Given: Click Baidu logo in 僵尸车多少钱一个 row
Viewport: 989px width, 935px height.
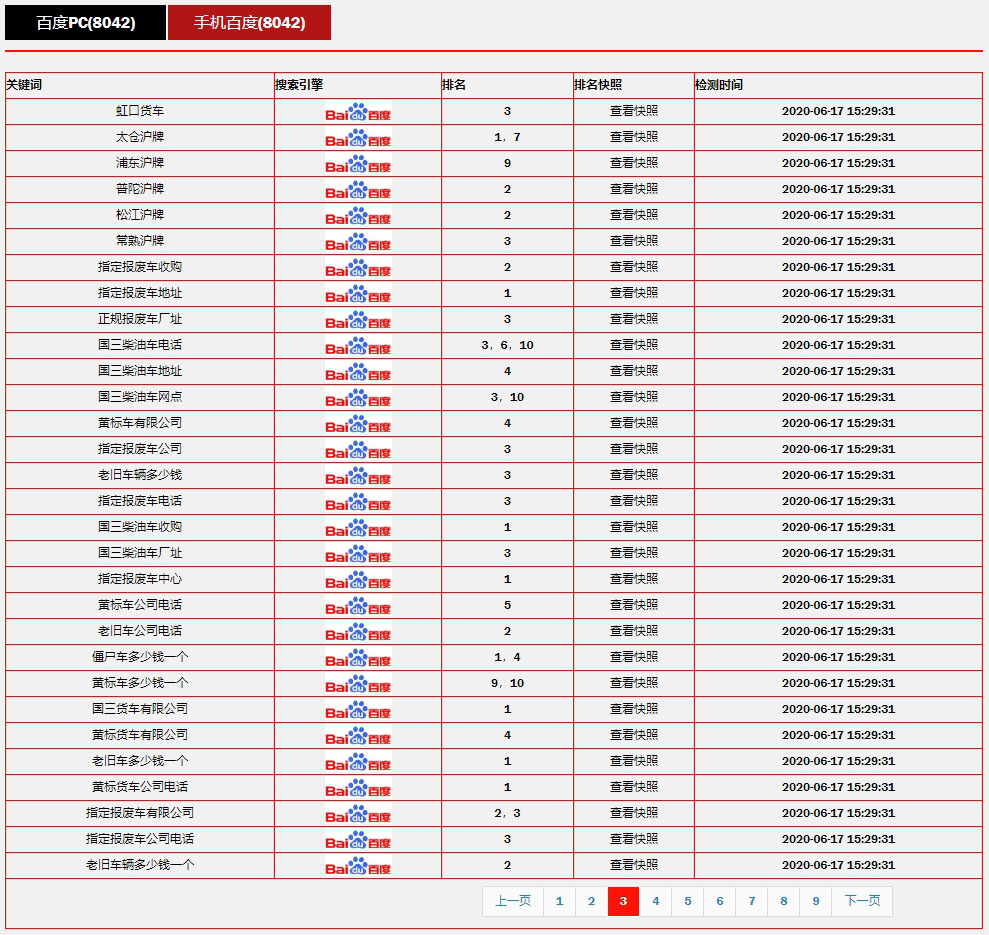Looking at the screenshot, I should pyautogui.click(x=358, y=658).
